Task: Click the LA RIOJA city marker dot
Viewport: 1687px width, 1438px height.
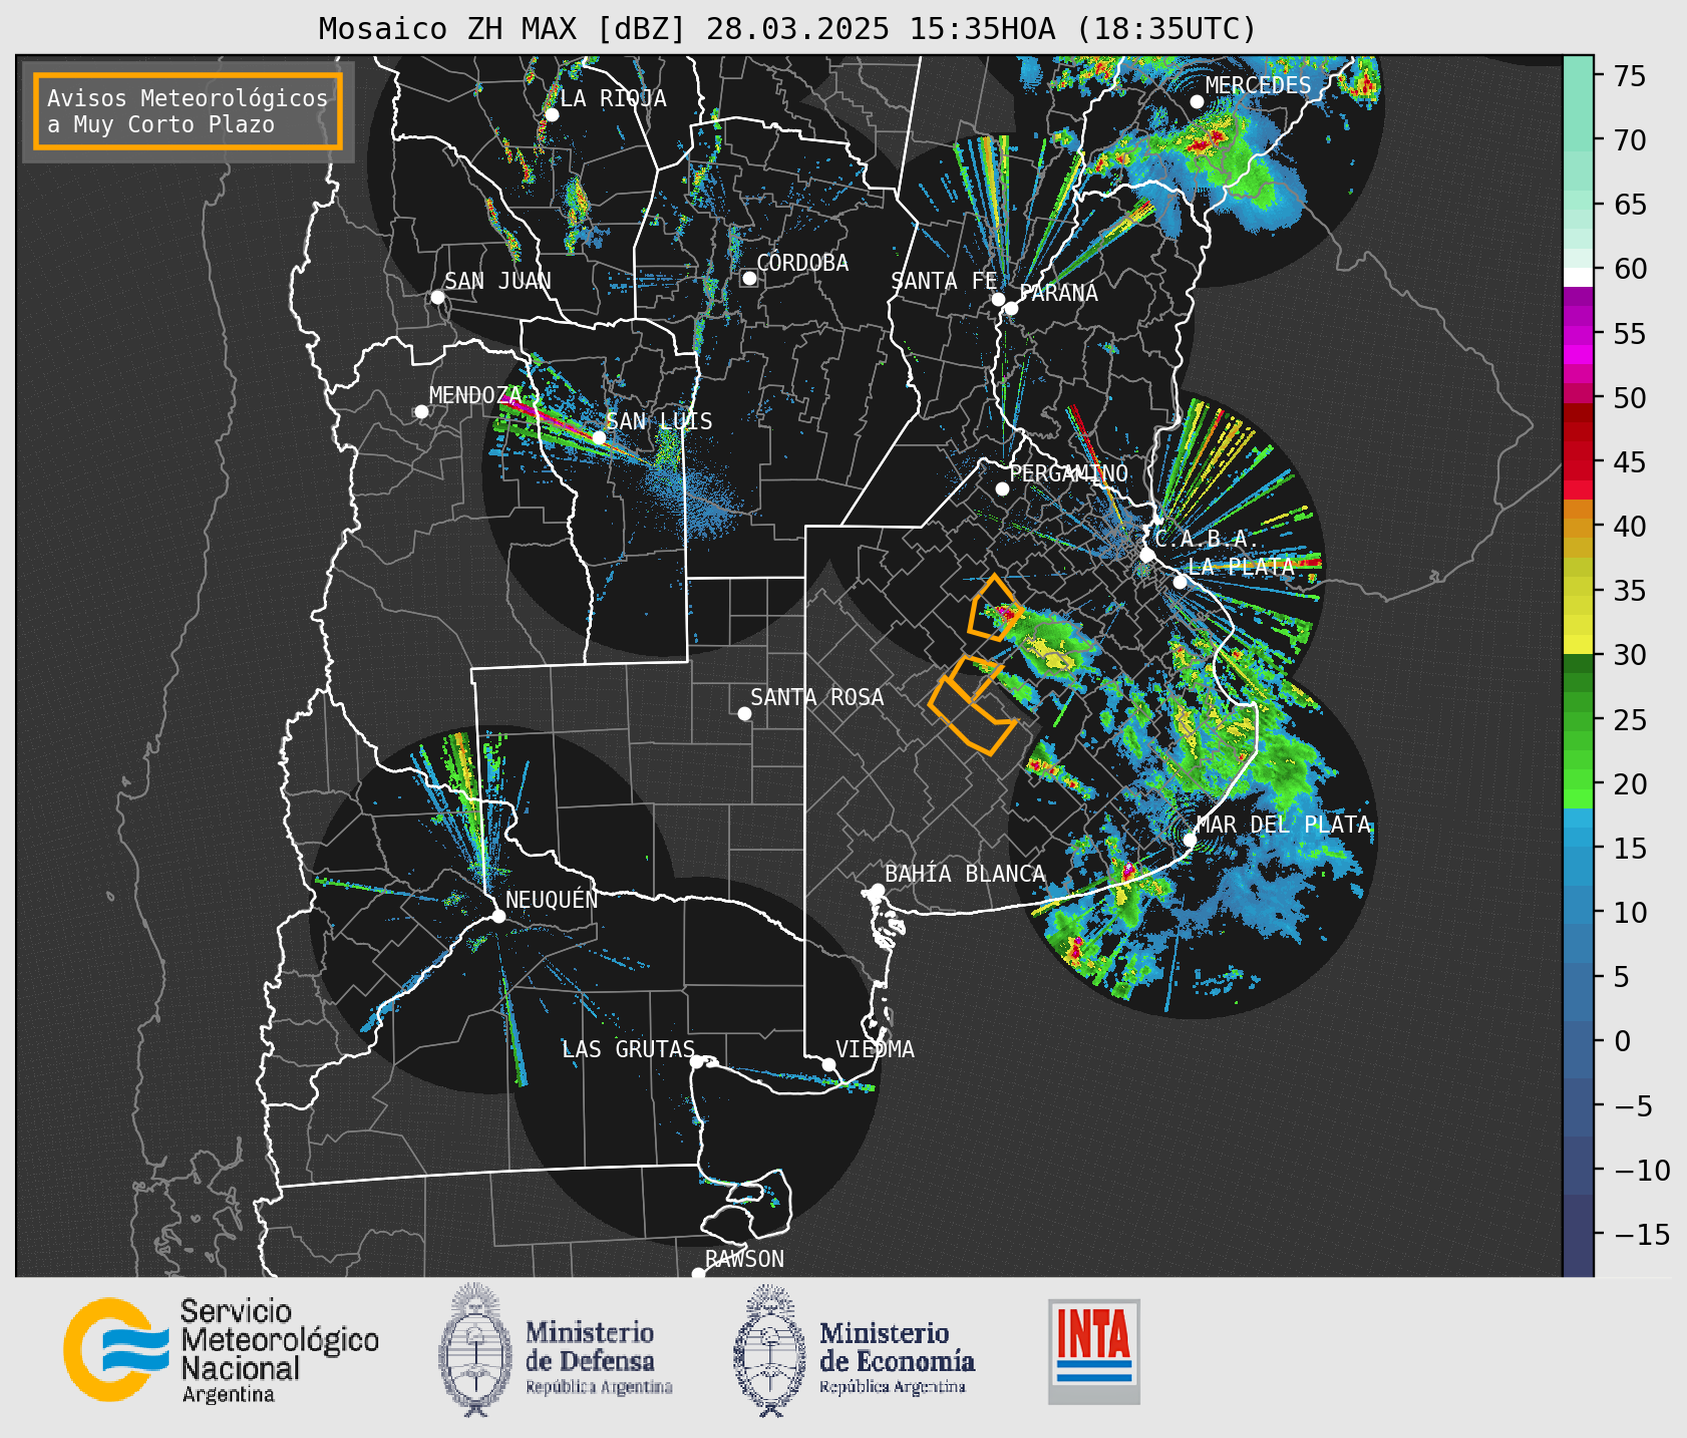Action: (x=552, y=115)
